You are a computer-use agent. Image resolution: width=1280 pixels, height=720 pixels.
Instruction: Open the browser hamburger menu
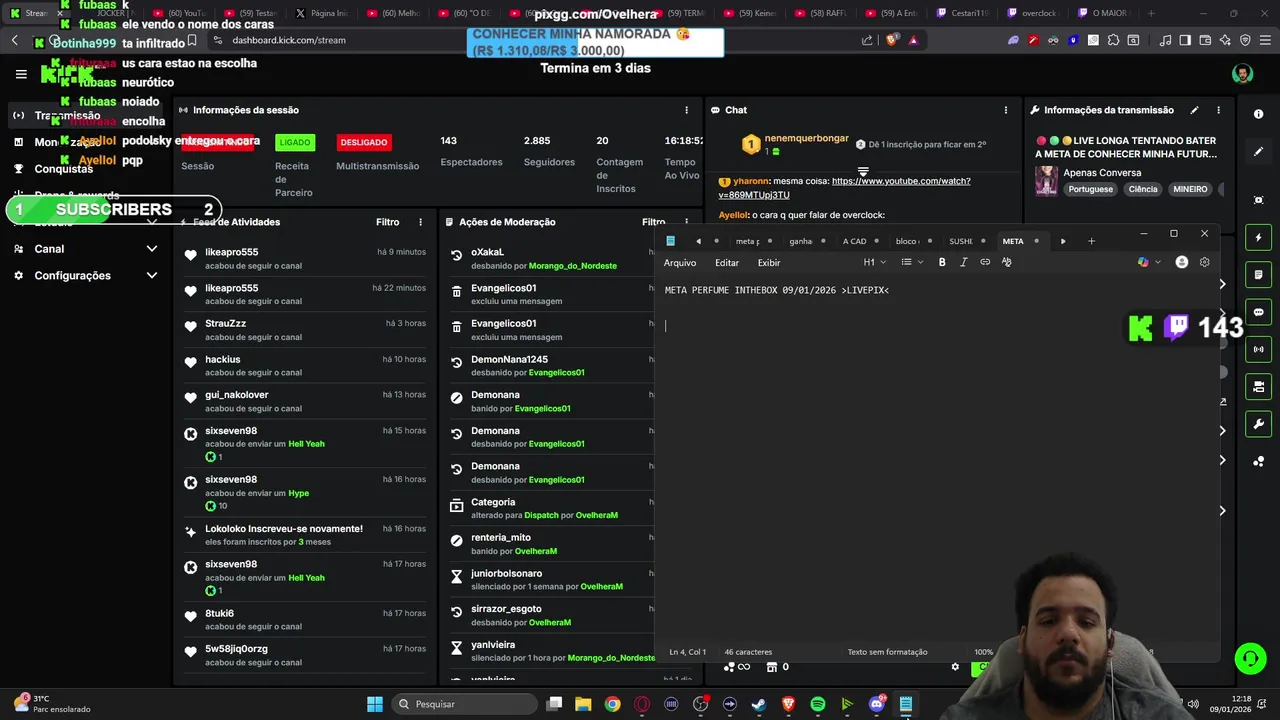tap(1264, 40)
